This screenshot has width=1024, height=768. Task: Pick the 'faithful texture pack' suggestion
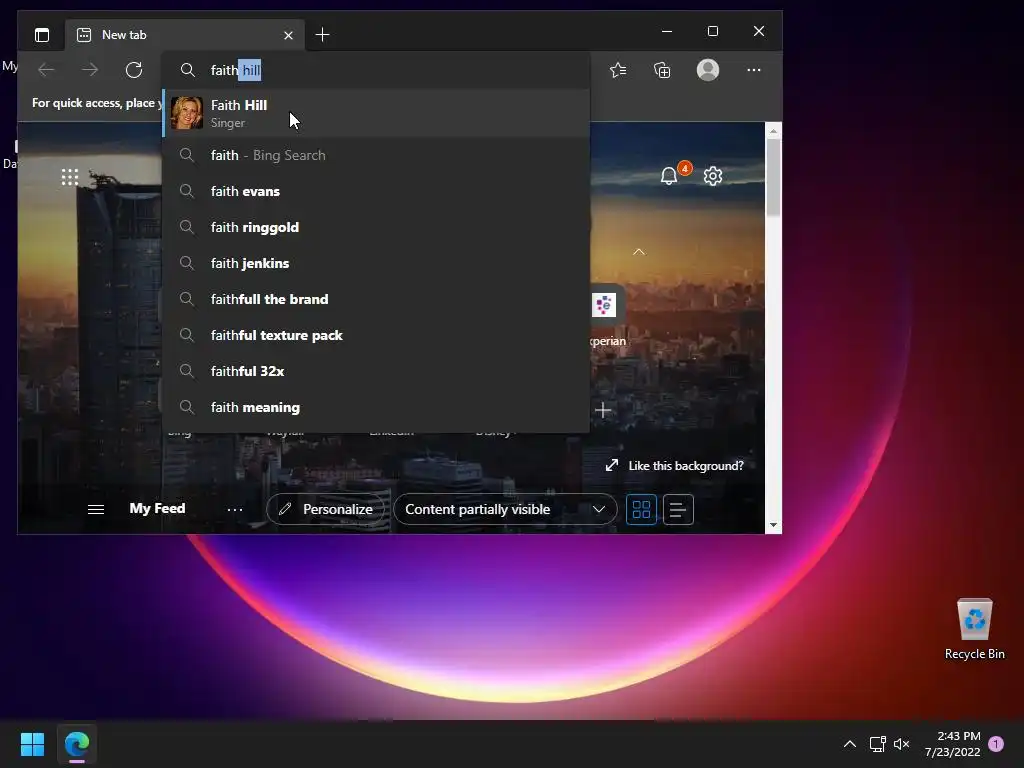click(x=376, y=335)
